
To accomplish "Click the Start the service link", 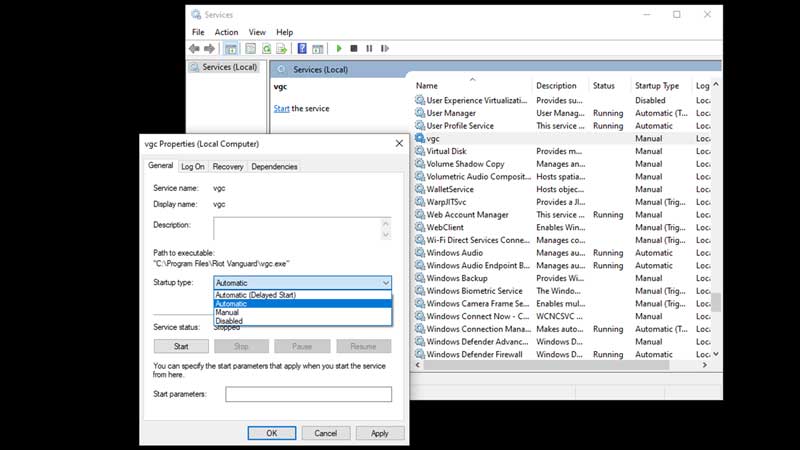I will pos(281,108).
